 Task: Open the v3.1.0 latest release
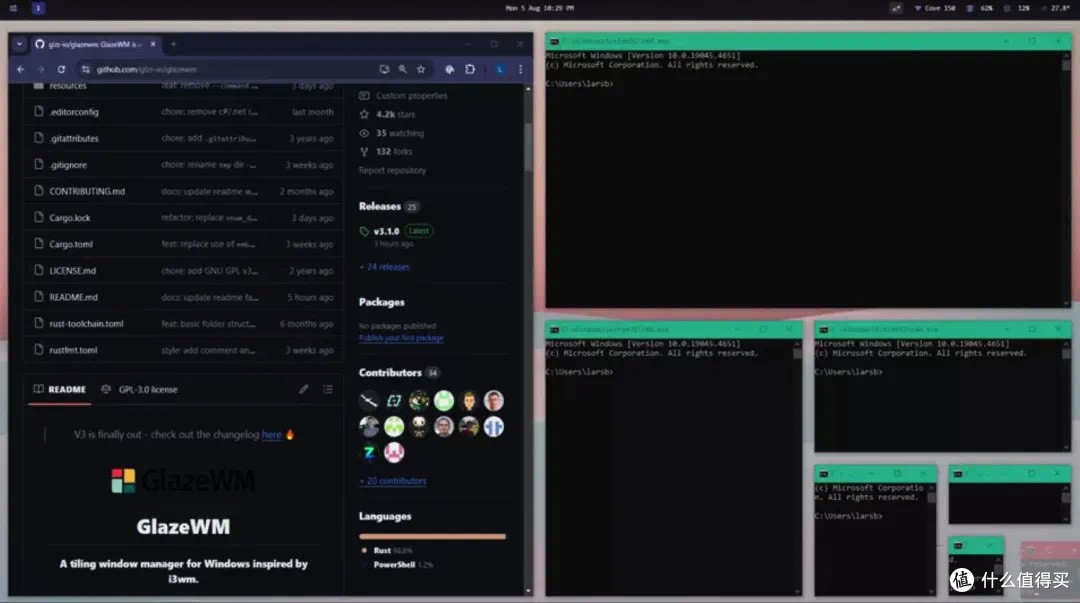[x=386, y=232]
